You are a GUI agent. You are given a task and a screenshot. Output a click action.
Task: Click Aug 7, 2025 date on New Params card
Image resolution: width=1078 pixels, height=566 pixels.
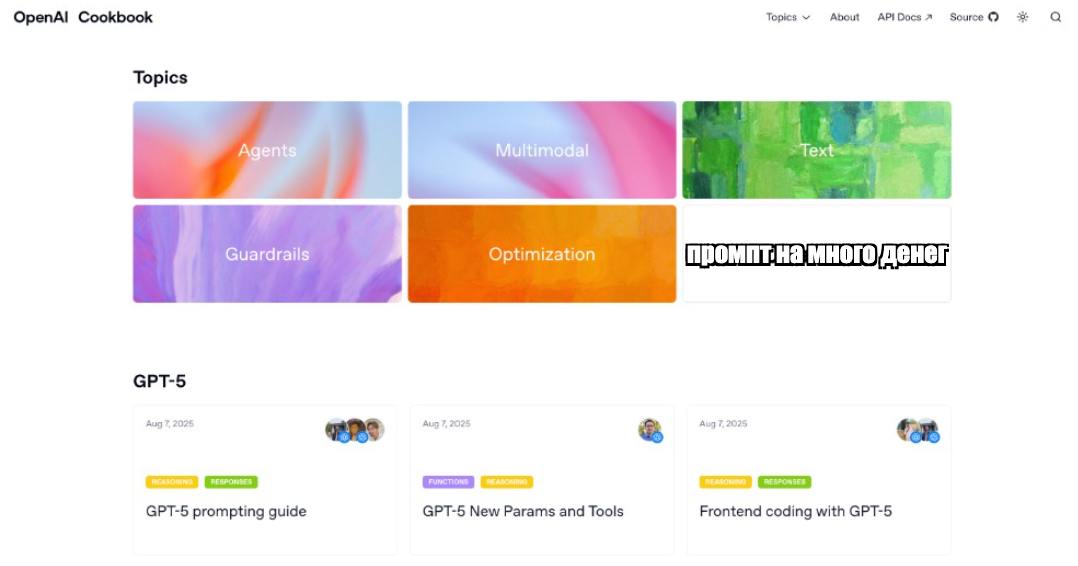(x=446, y=424)
